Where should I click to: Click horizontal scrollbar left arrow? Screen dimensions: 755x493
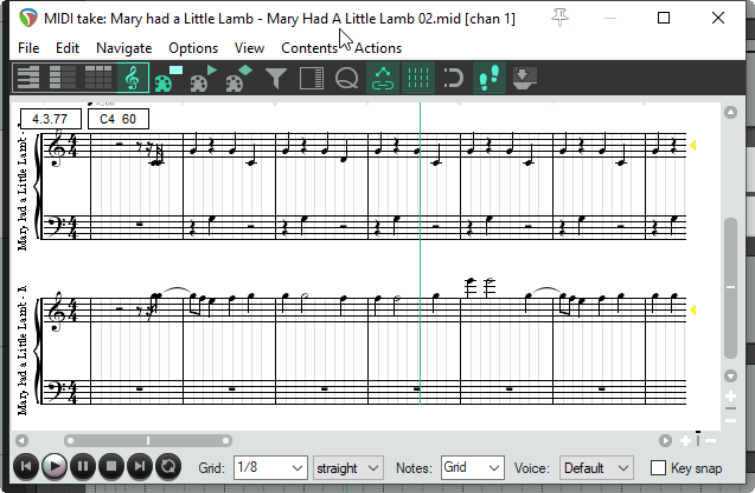22,441
